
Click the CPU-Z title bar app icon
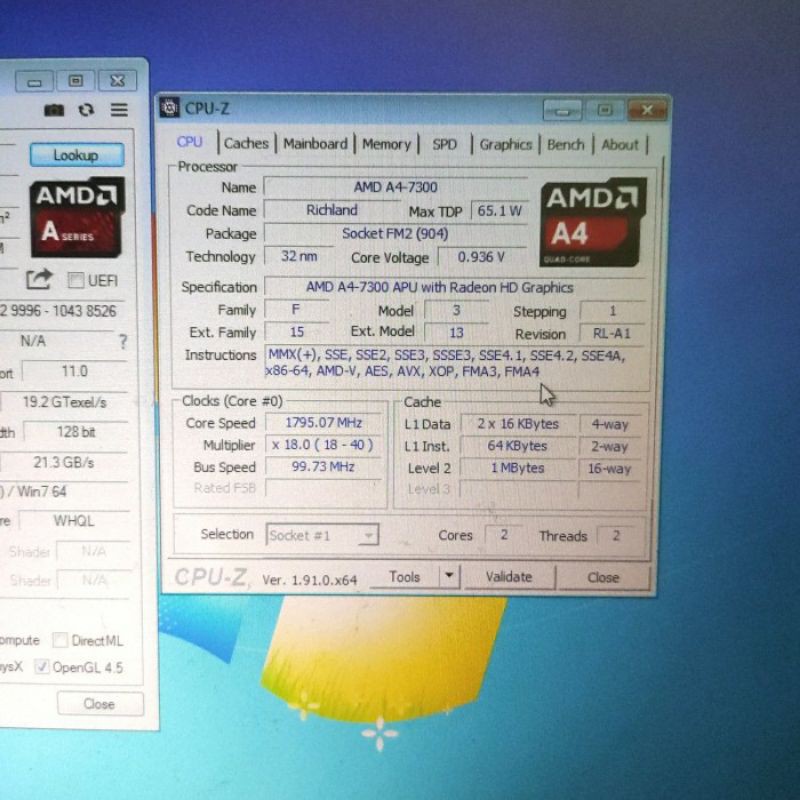tap(169, 108)
